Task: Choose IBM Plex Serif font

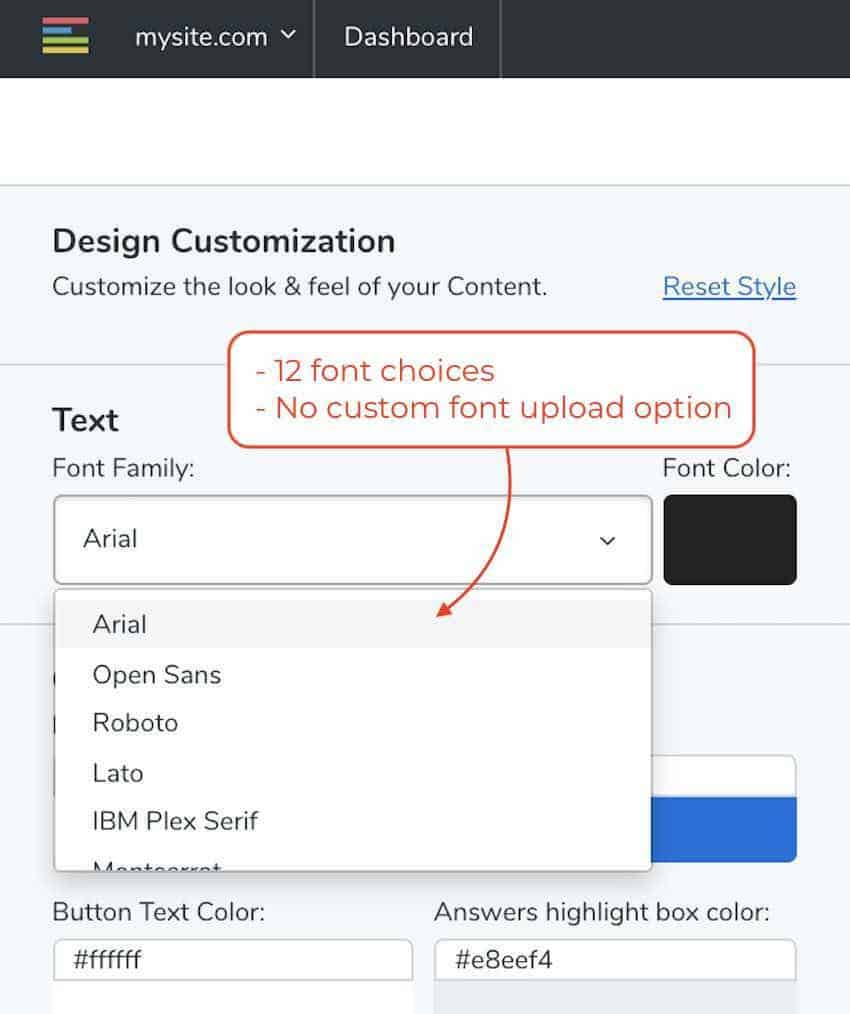Action: point(353,821)
